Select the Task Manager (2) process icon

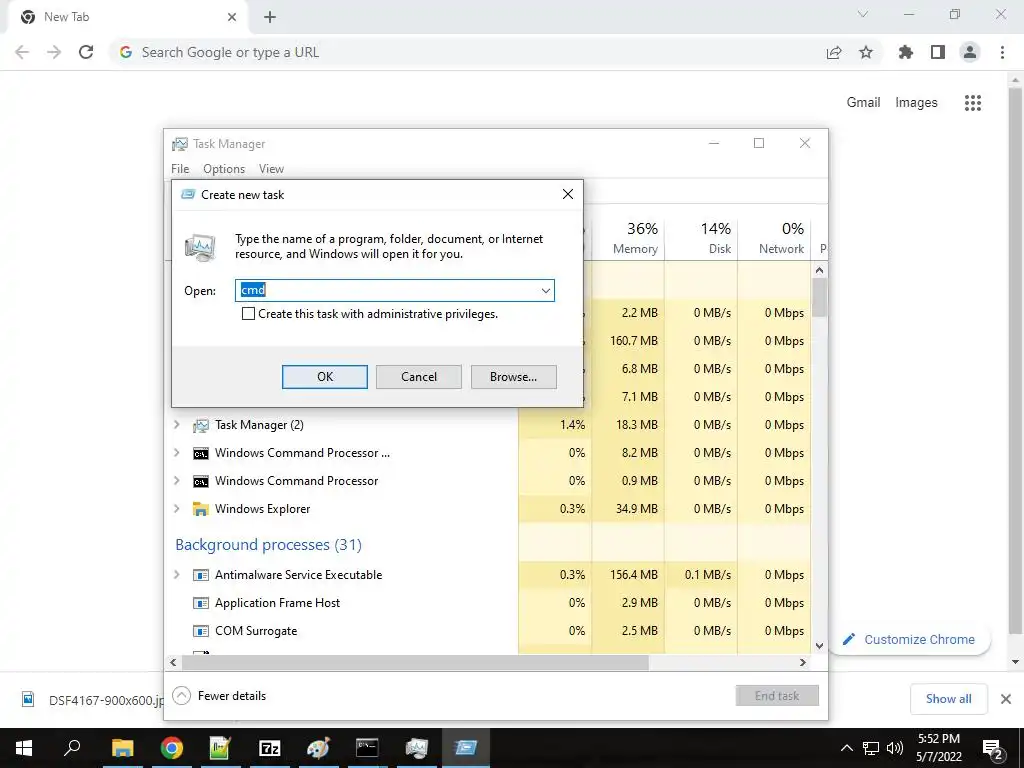(x=200, y=425)
